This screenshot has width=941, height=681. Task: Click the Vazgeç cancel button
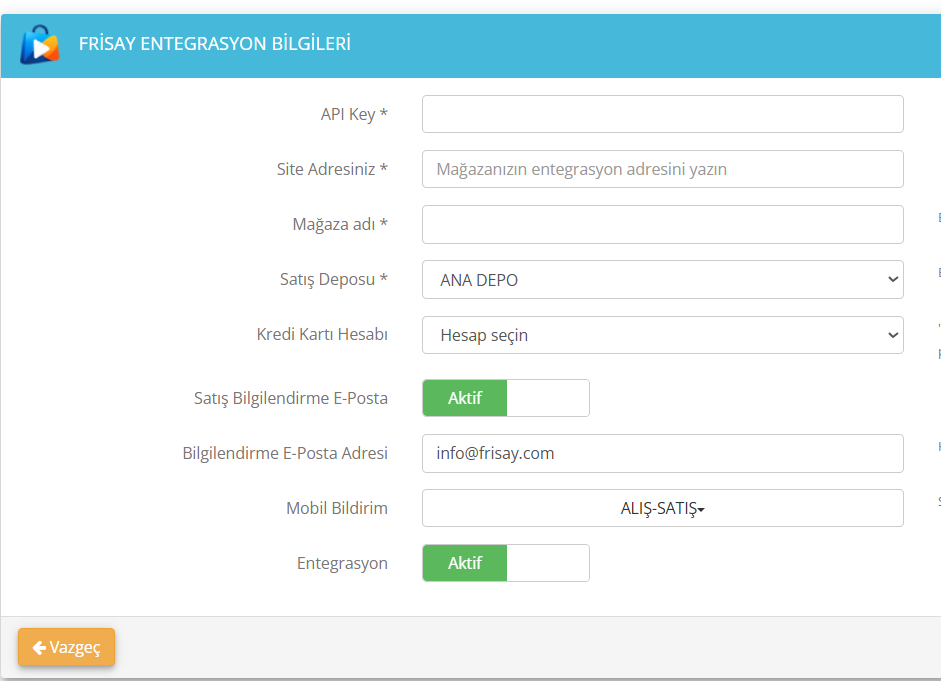click(x=67, y=647)
